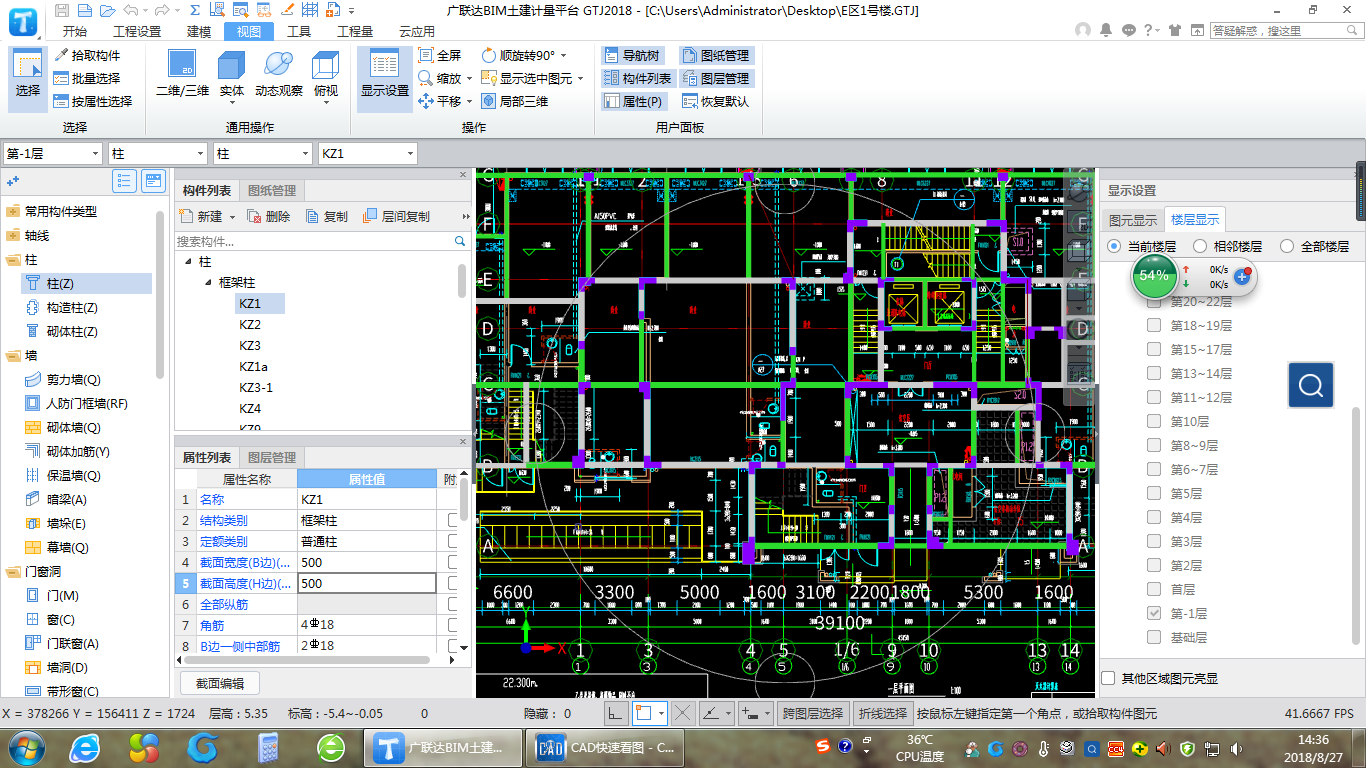The width and height of the screenshot is (1366, 768).
Task: Click 恢复默认 restore default layout
Action: pos(715,101)
